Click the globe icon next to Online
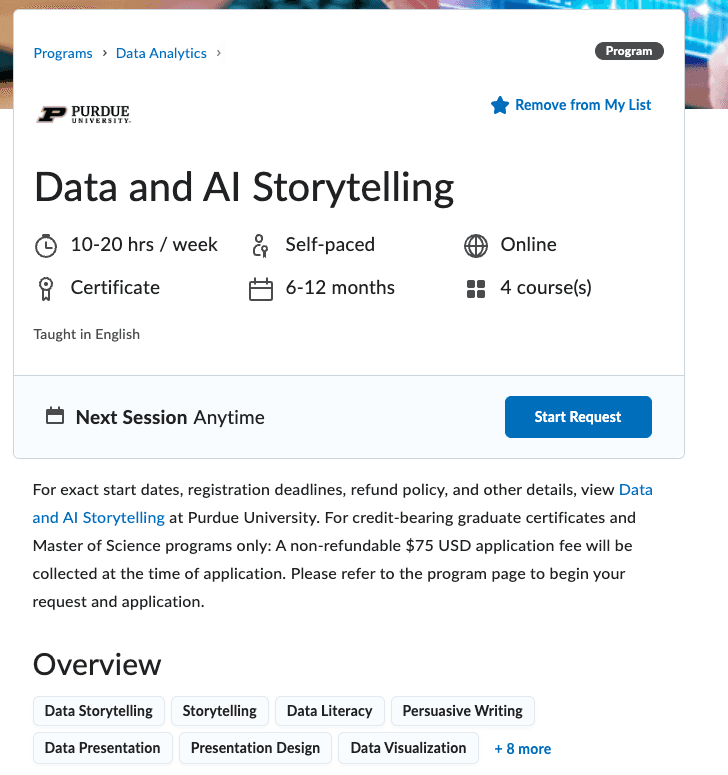728x775 pixels. [476, 245]
